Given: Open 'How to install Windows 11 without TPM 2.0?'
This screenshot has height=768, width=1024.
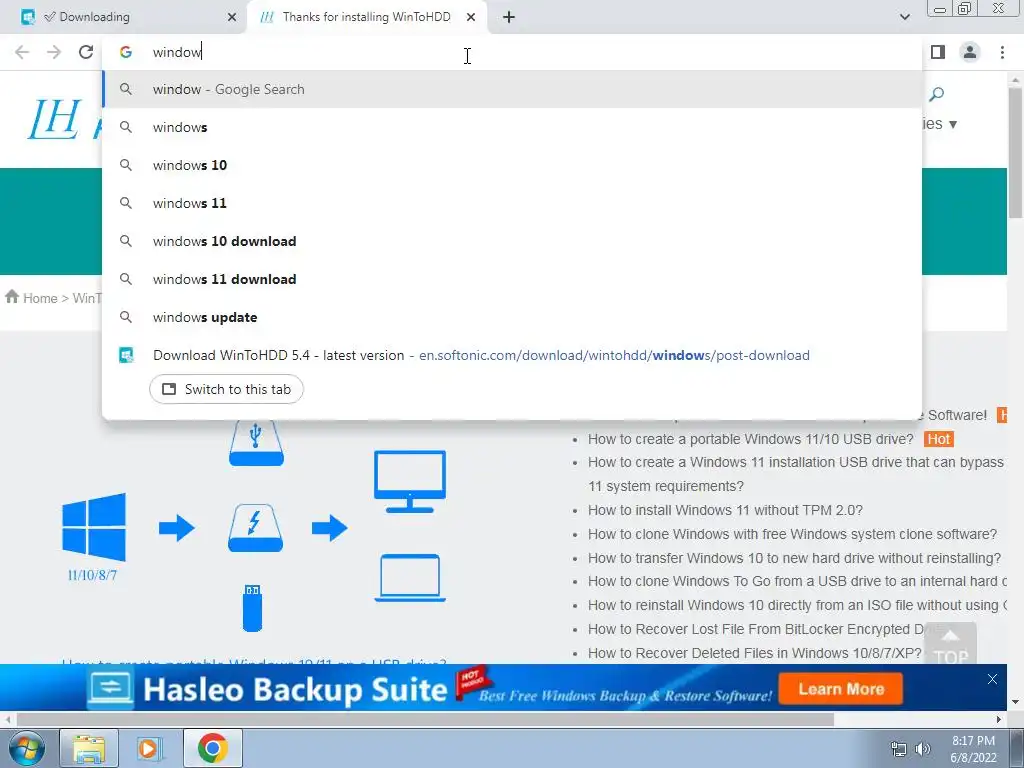Looking at the screenshot, I should click(725, 510).
